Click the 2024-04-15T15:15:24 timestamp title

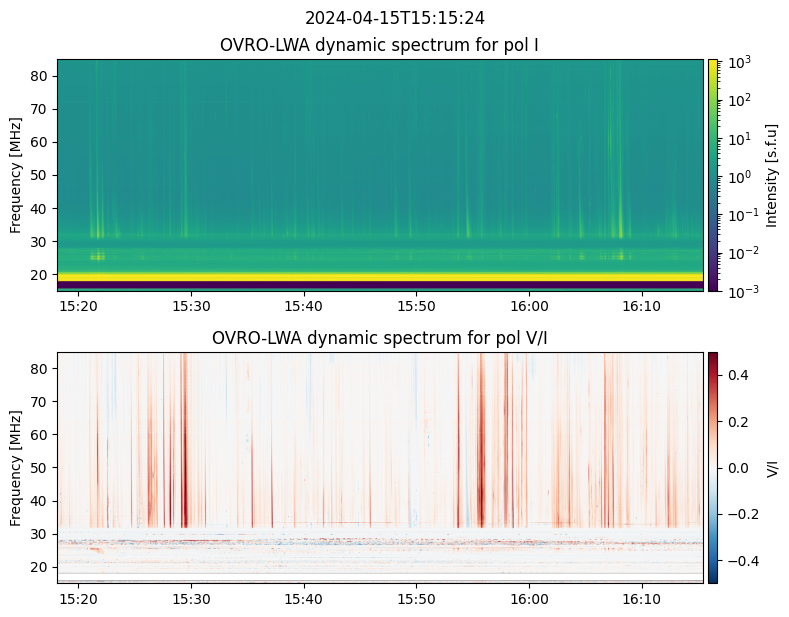380,18
